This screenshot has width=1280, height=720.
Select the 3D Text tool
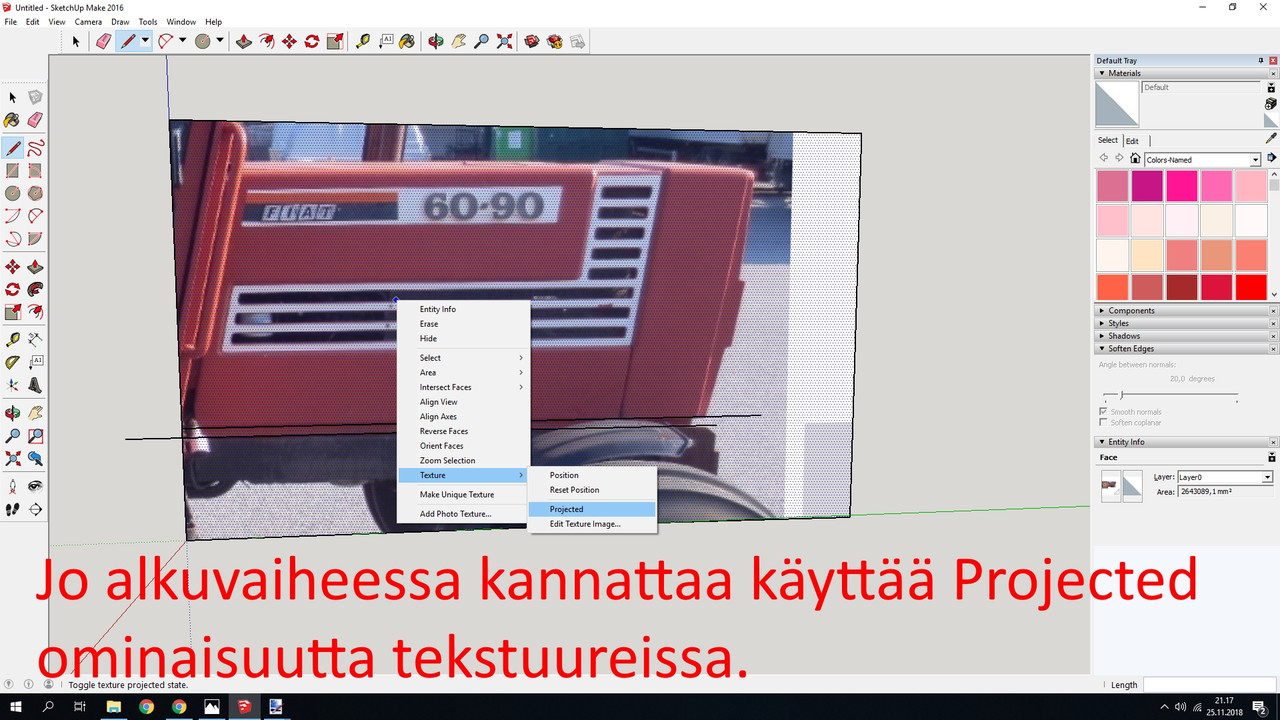coord(35,385)
